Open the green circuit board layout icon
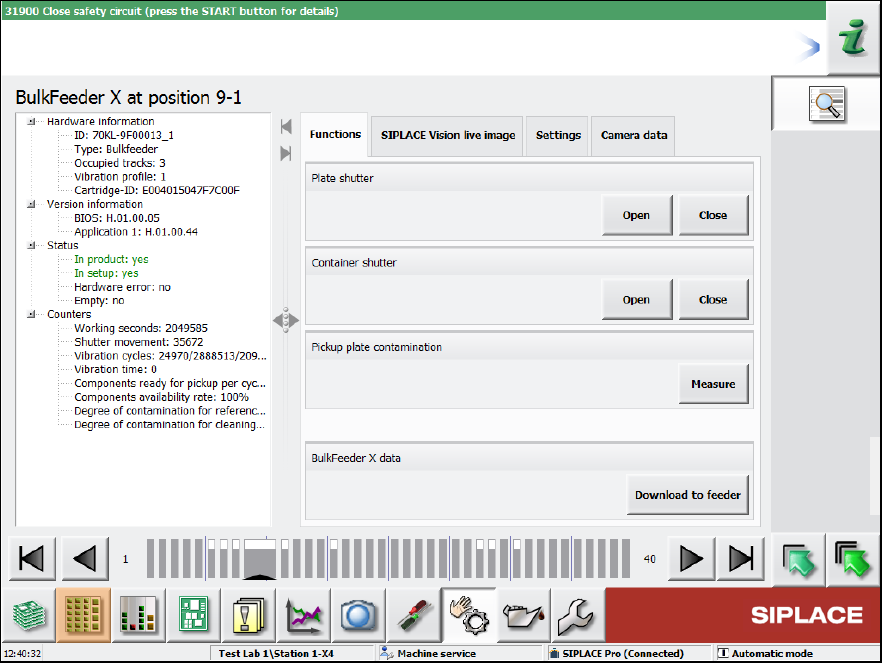882x663 pixels. 194,615
